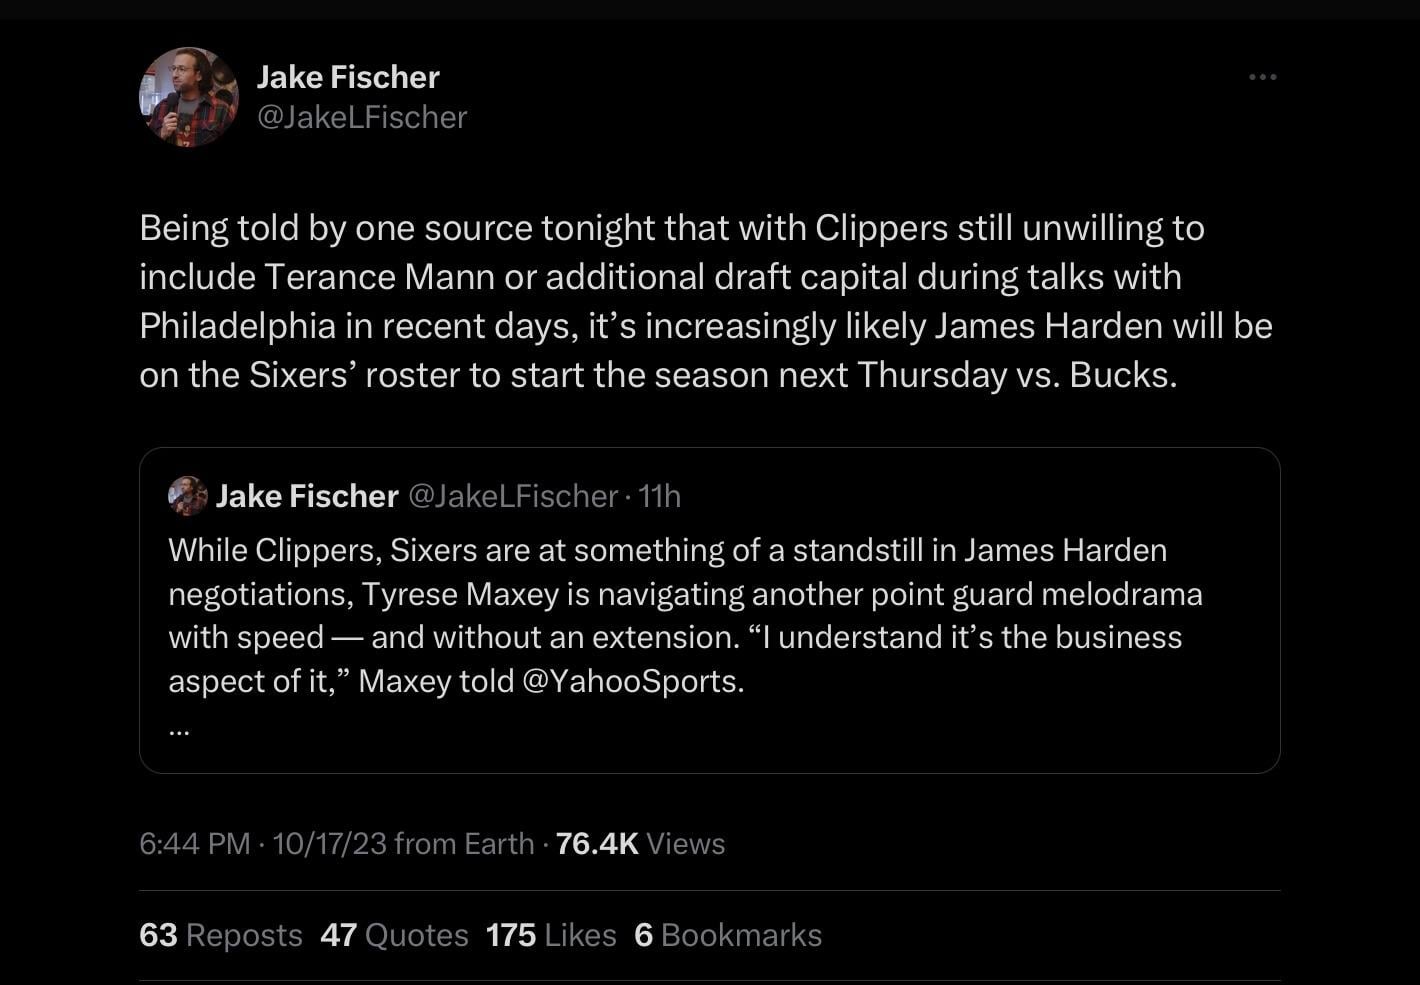Show the 63 Reposts list
Image resolution: width=1420 pixels, height=985 pixels.
[x=221, y=935]
